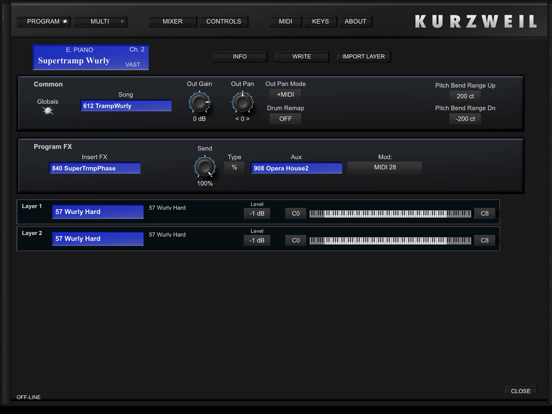Adjust the Out Gain knob
Viewport: 552px width, 414px height.
coord(200,102)
